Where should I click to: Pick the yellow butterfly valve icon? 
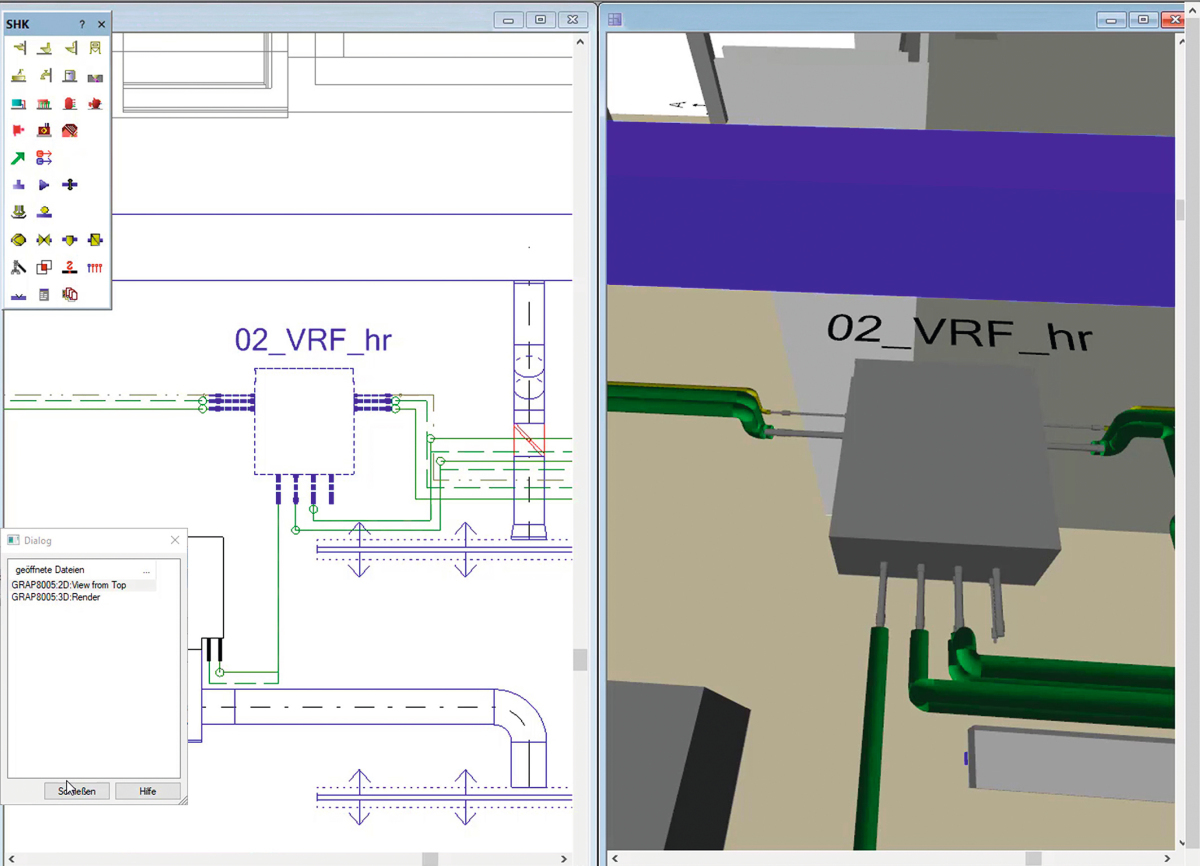coord(44,240)
